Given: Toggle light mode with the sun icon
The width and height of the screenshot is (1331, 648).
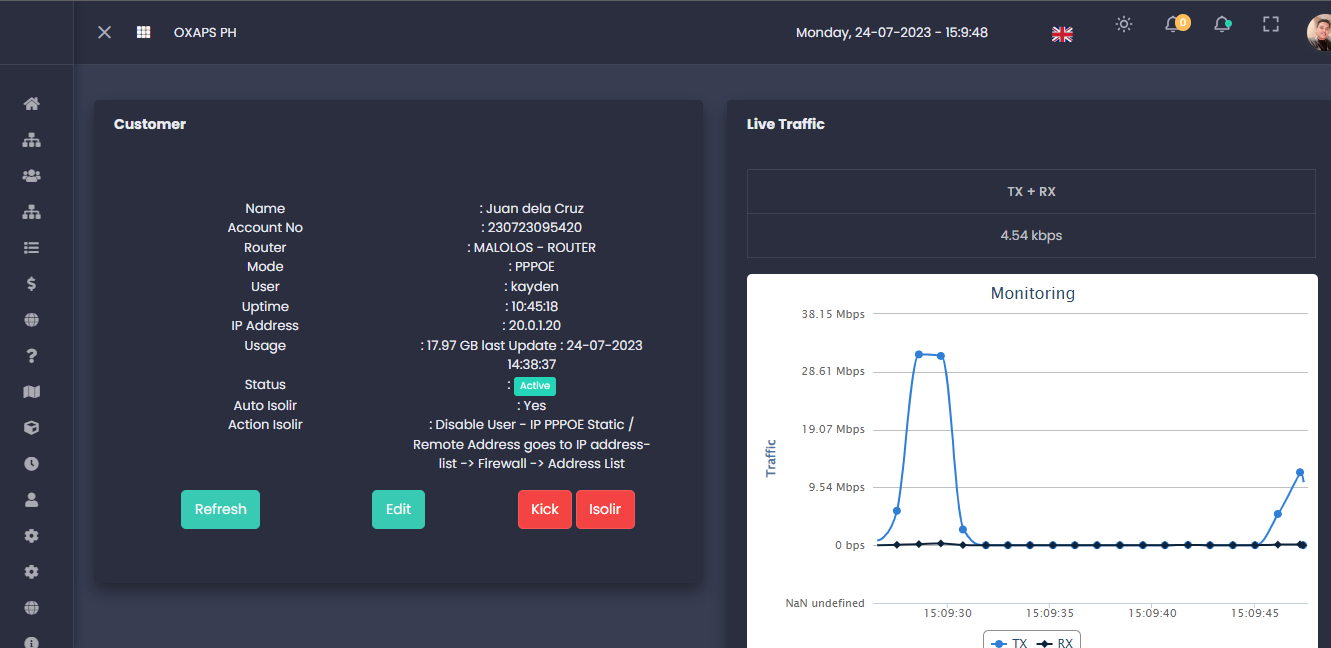Looking at the screenshot, I should (x=1124, y=24).
